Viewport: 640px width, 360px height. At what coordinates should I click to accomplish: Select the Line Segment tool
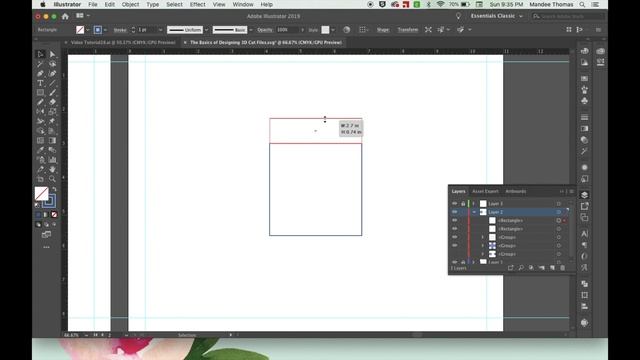point(52,83)
